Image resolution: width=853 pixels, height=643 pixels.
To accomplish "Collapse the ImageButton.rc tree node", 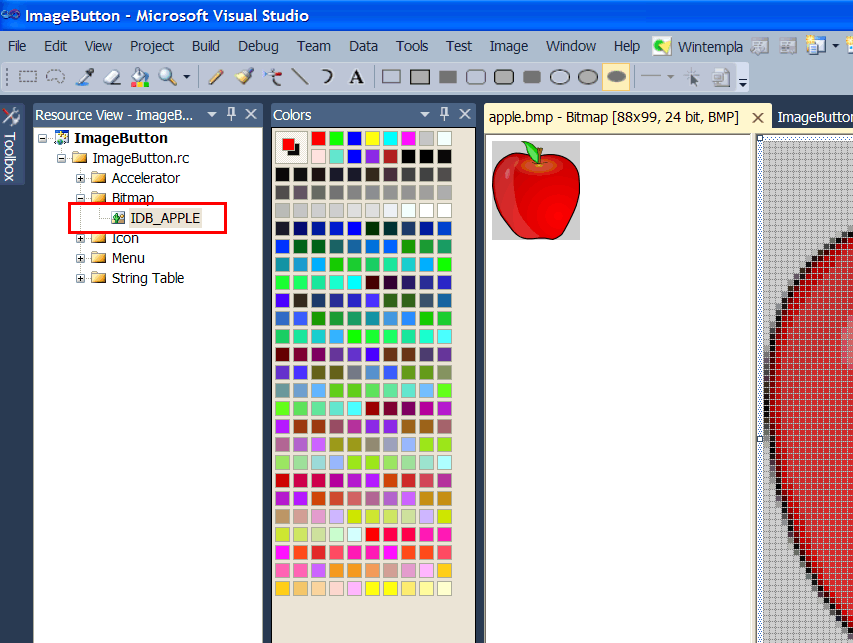I will click(x=61, y=158).
